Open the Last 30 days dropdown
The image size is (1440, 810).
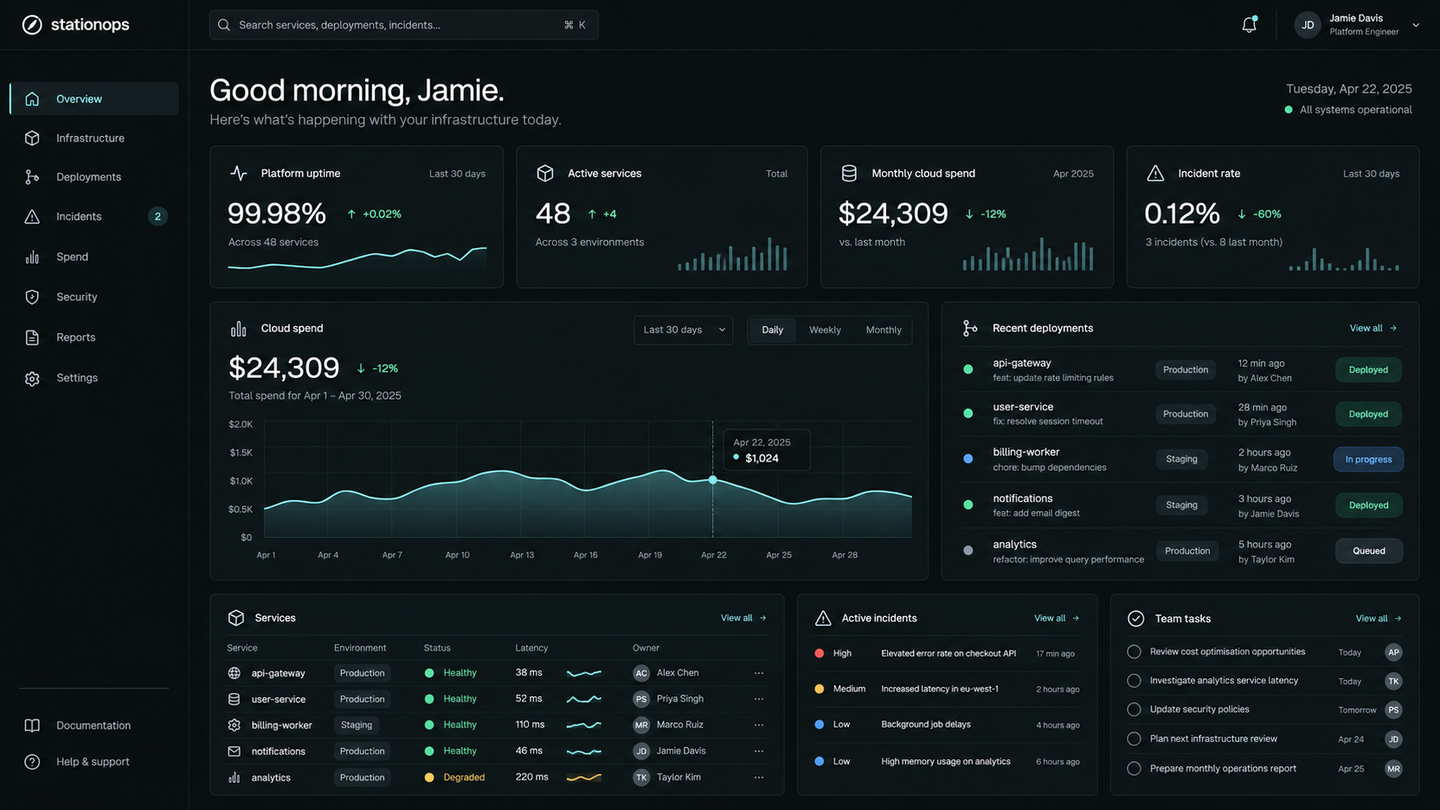(x=683, y=330)
